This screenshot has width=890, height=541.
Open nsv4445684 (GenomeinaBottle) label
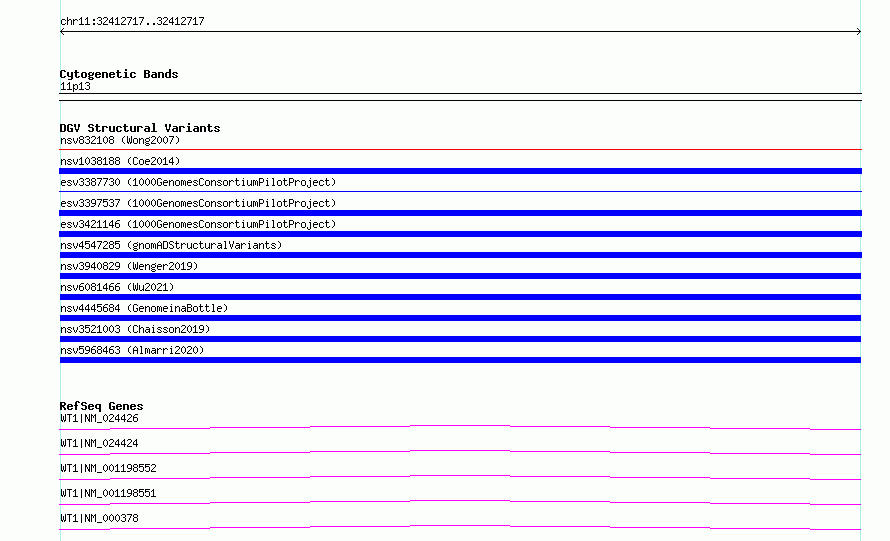[x=144, y=308]
